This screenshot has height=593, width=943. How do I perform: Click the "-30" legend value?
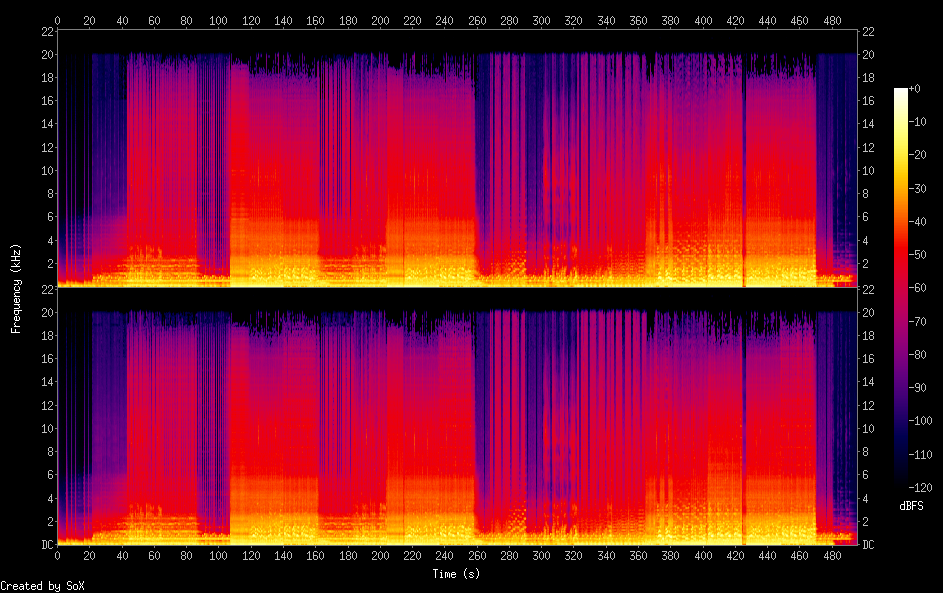[918, 188]
